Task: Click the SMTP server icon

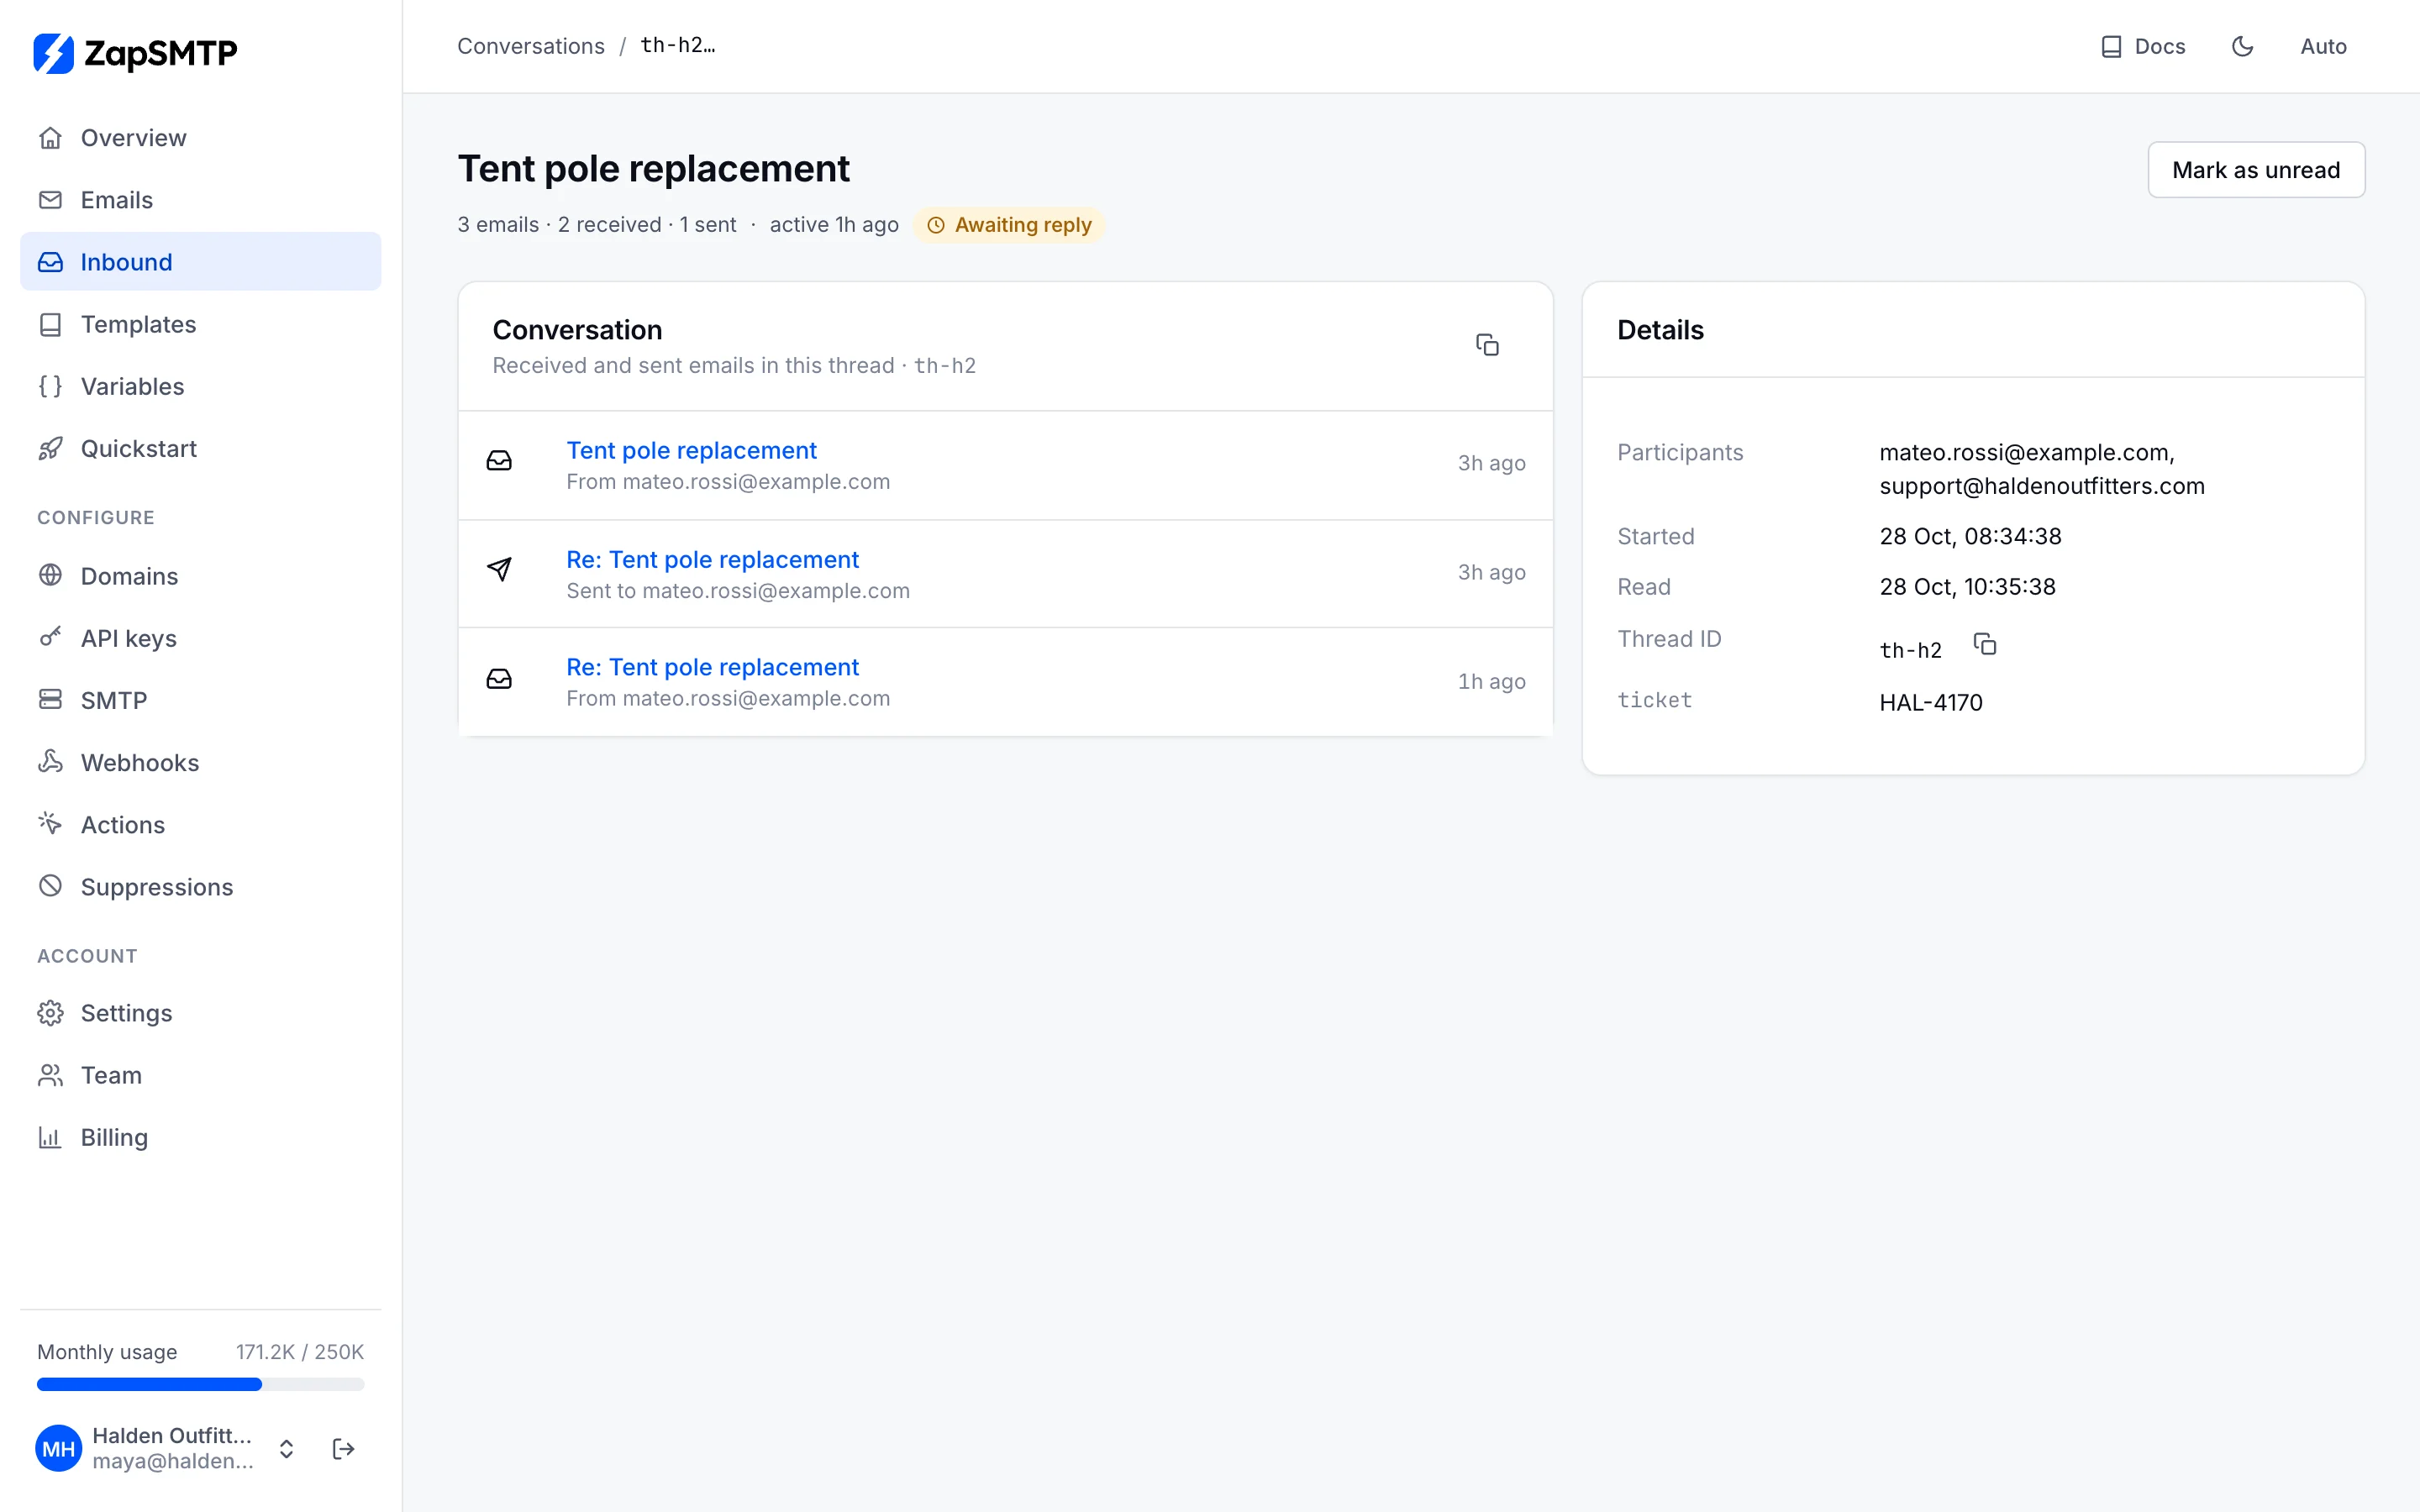Action: pos(50,699)
